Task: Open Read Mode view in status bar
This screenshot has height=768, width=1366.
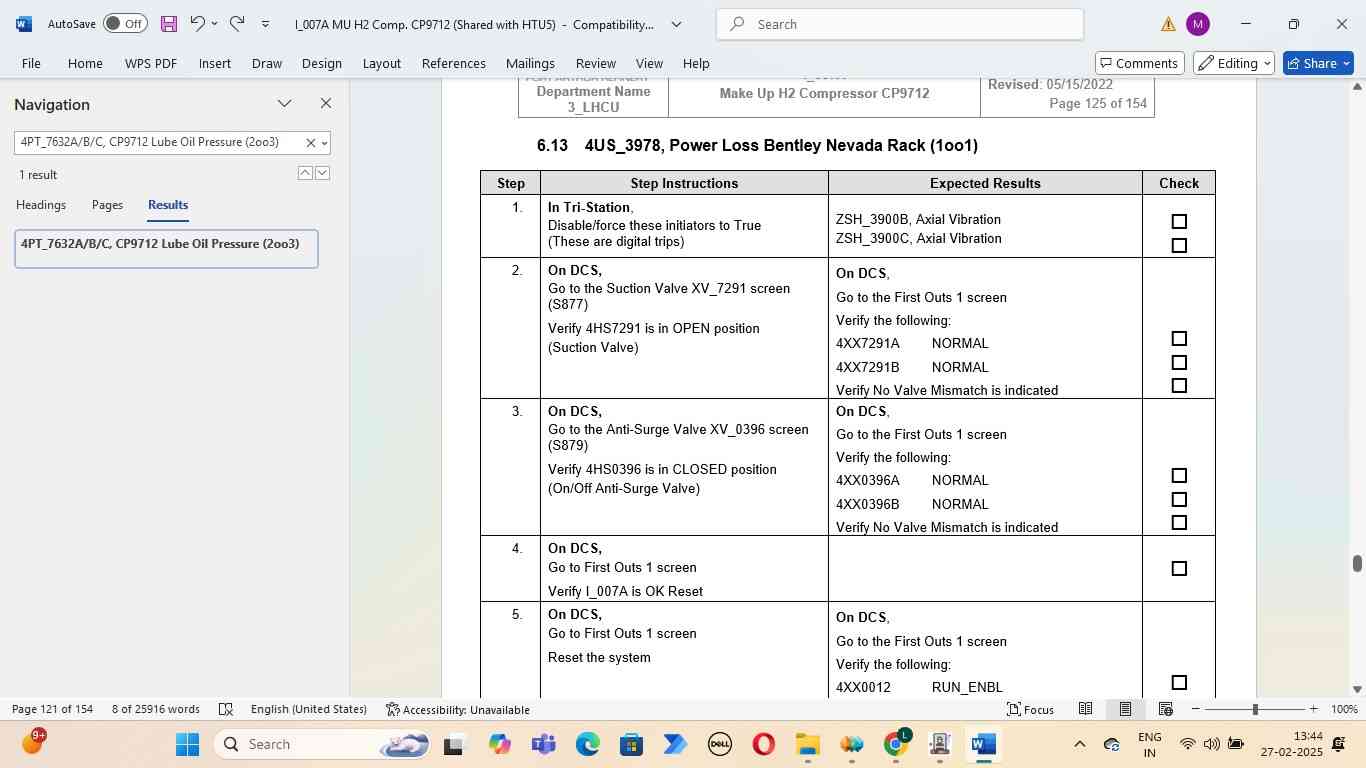Action: click(x=1085, y=709)
